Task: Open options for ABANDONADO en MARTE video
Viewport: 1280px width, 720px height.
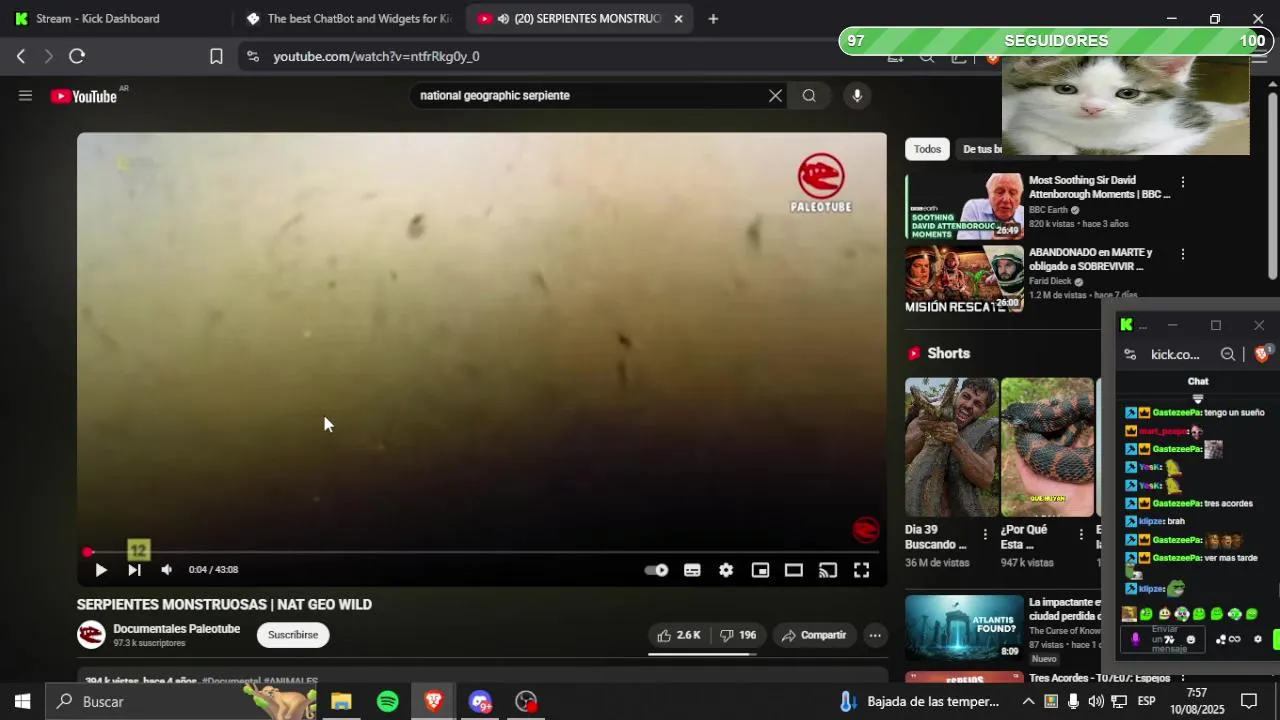Action: pyautogui.click(x=1183, y=254)
